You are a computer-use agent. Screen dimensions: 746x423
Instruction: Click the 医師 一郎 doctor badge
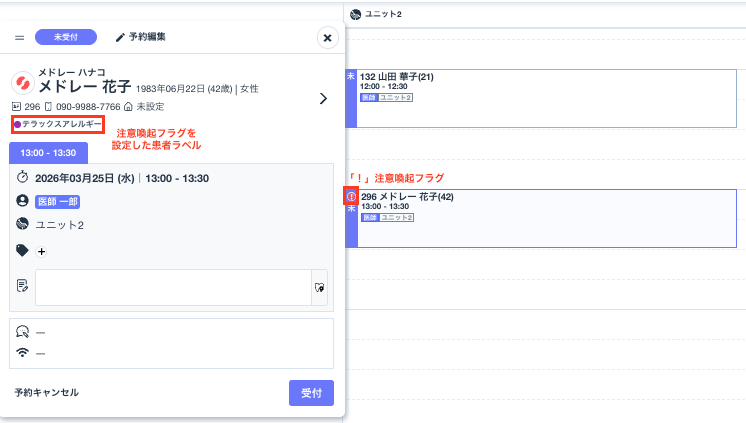click(x=57, y=201)
